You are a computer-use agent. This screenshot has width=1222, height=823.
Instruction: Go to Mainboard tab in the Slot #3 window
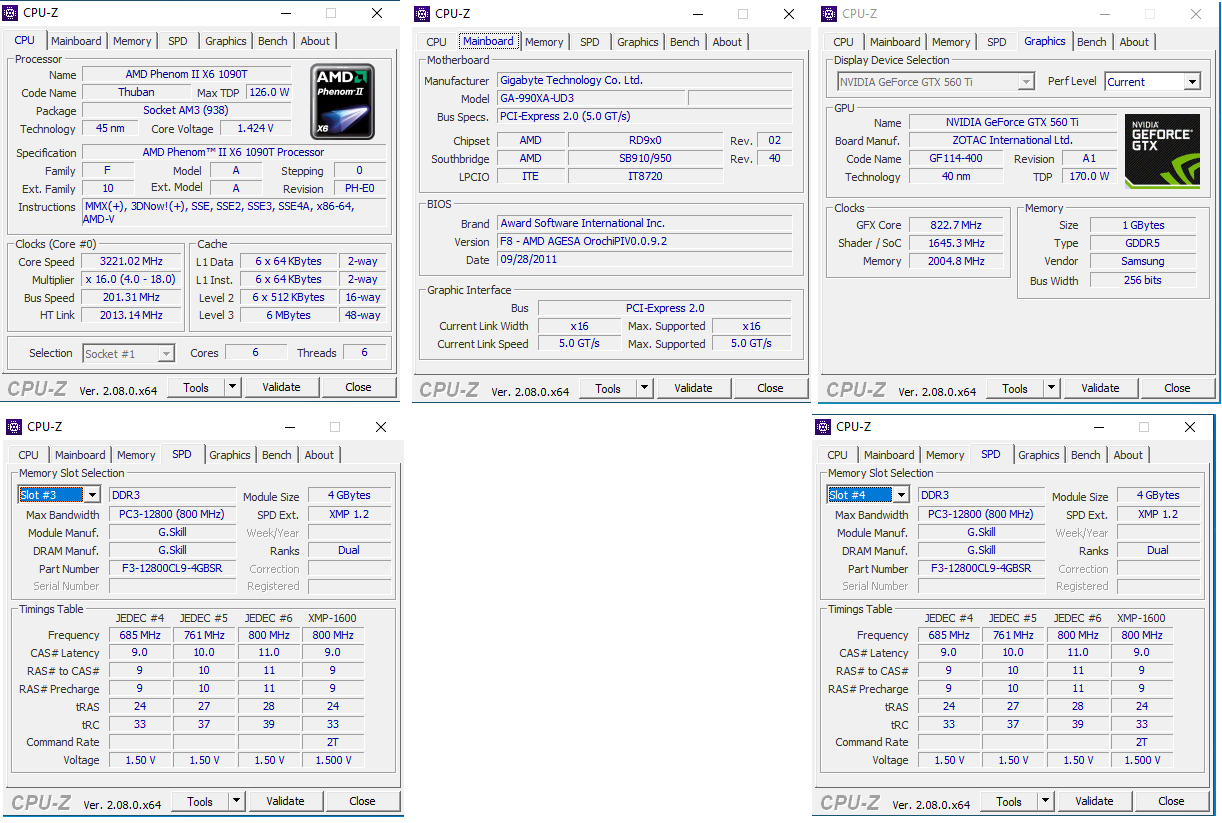80,455
